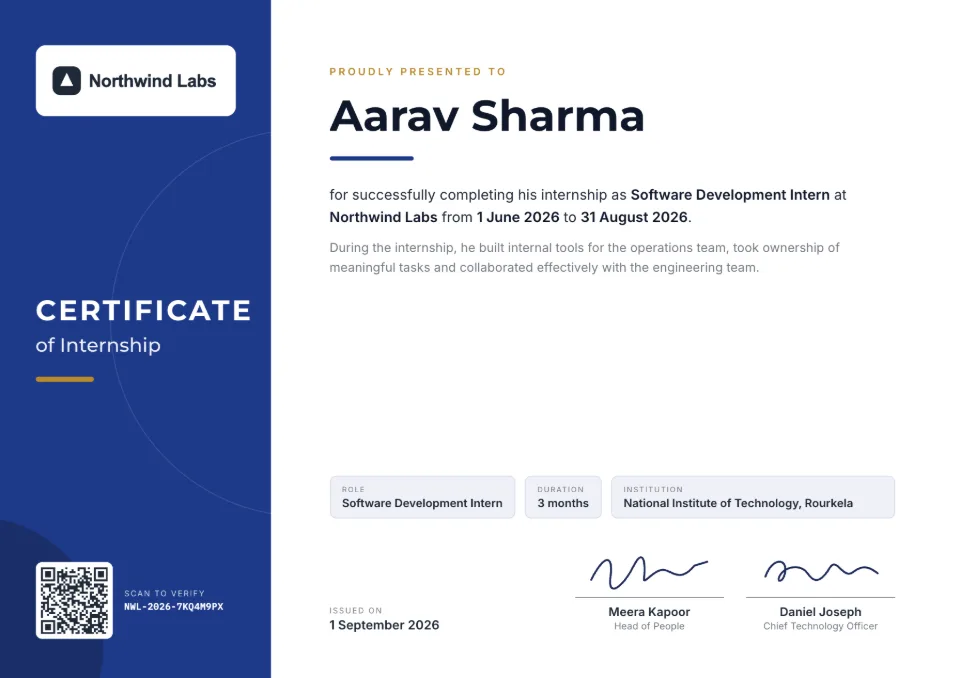Image resolution: width=960 pixels, height=678 pixels.
Task: Click bold 'Software Development Intern' in the sentence
Action: 730,195
